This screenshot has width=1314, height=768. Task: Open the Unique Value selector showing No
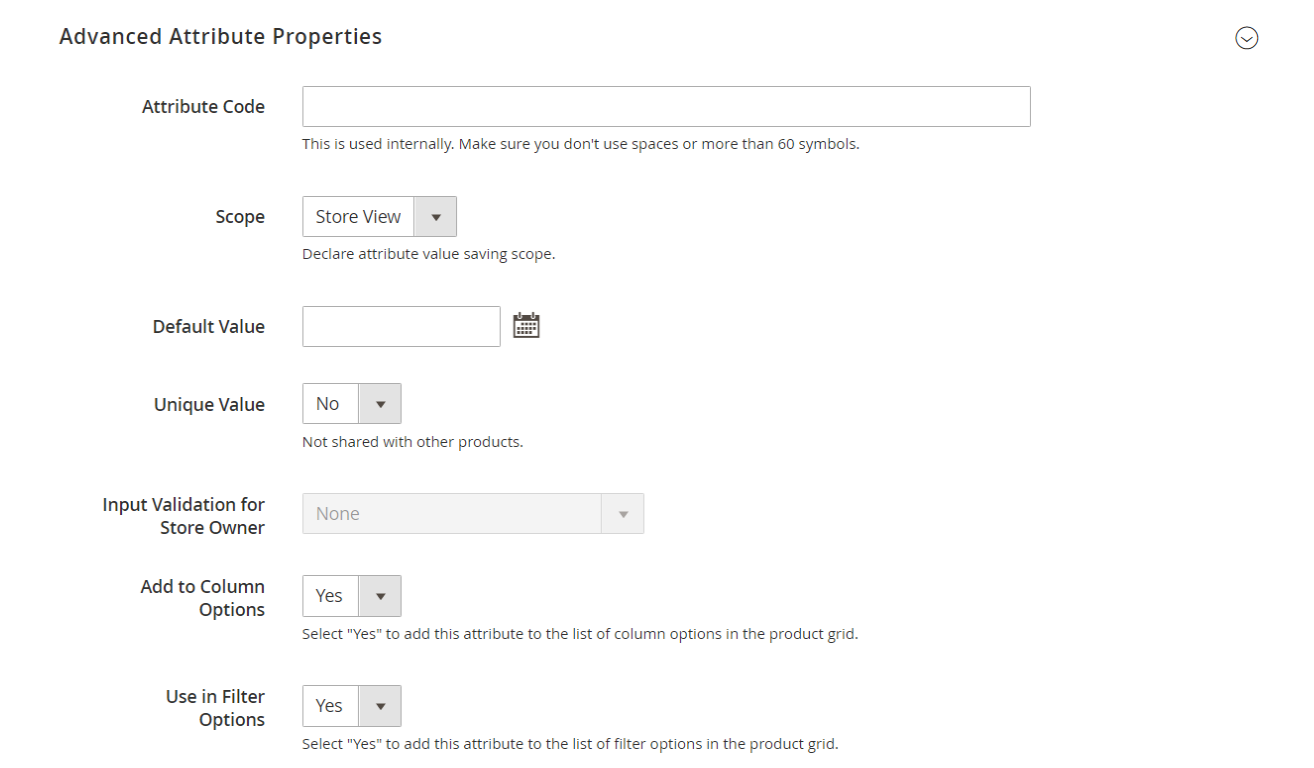[329, 403]
